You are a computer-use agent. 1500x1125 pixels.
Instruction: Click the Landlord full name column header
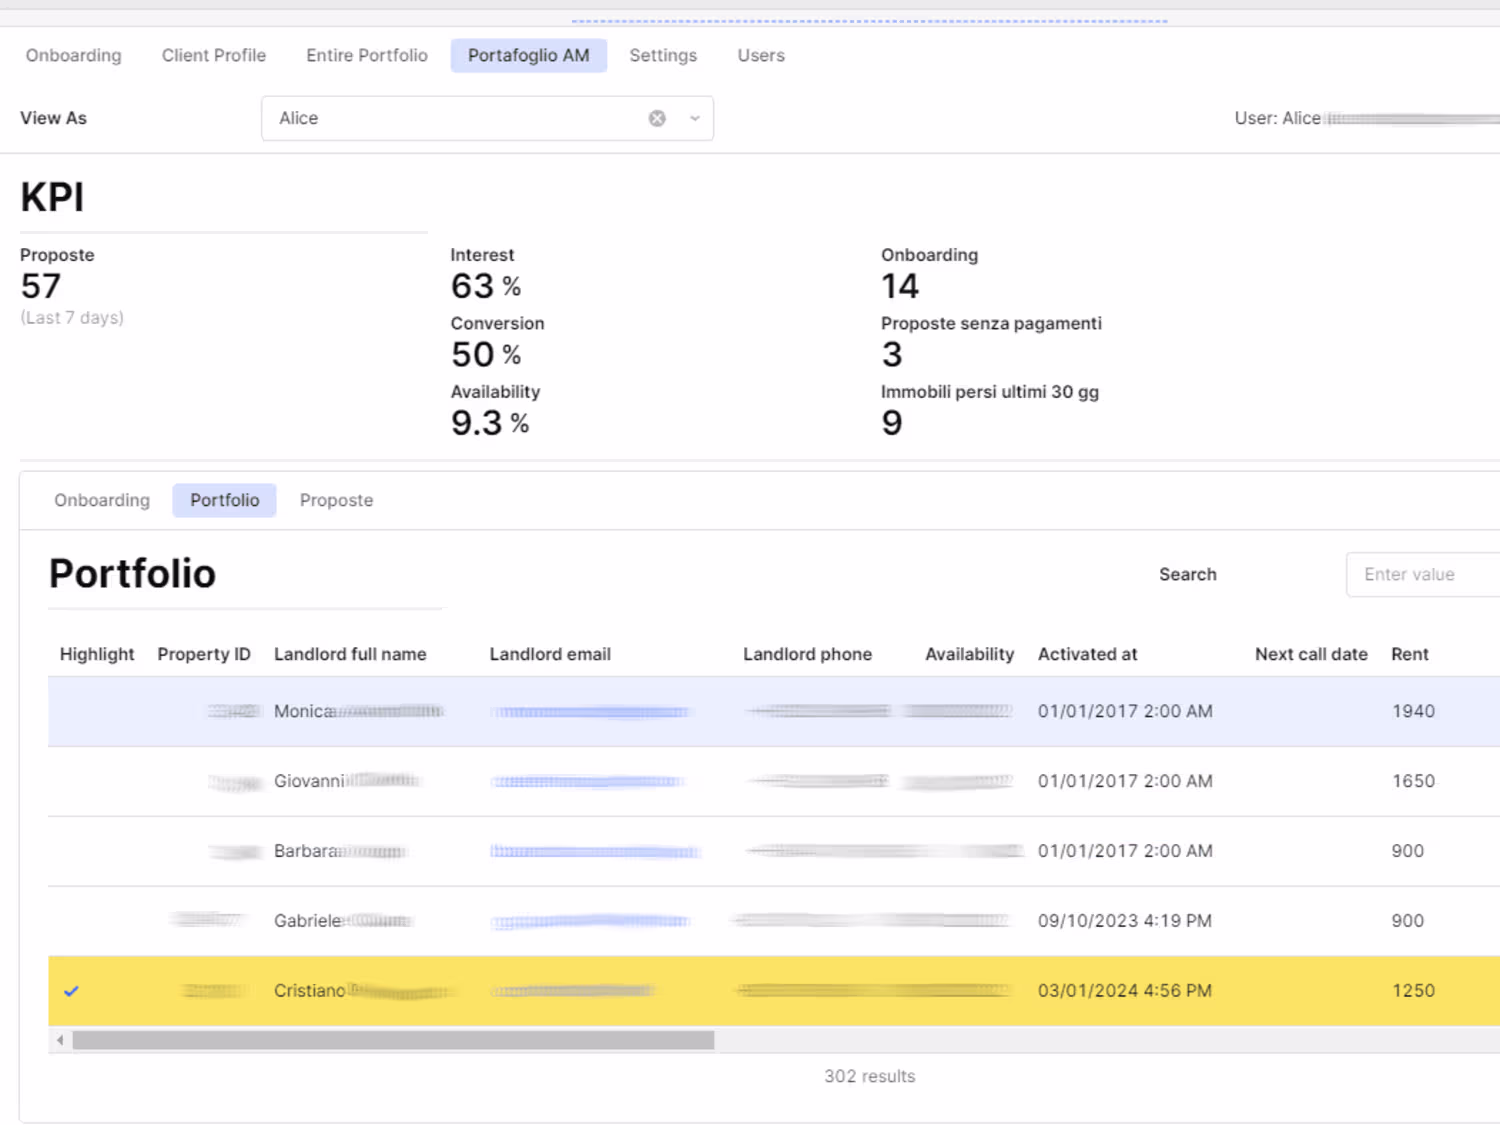(350, 654)
